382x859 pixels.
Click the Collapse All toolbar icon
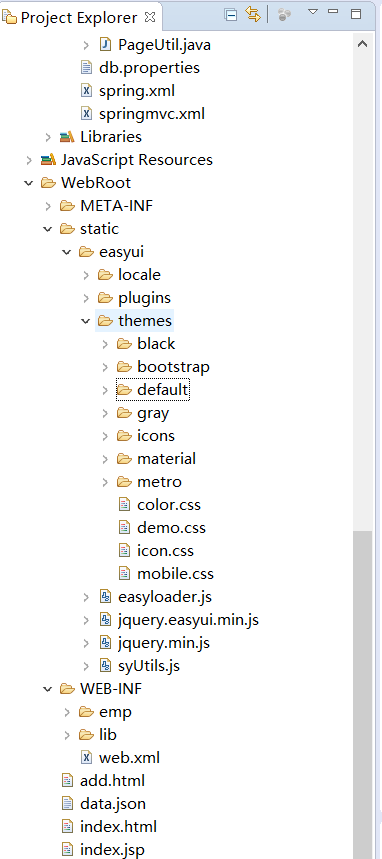coord(231,14)
